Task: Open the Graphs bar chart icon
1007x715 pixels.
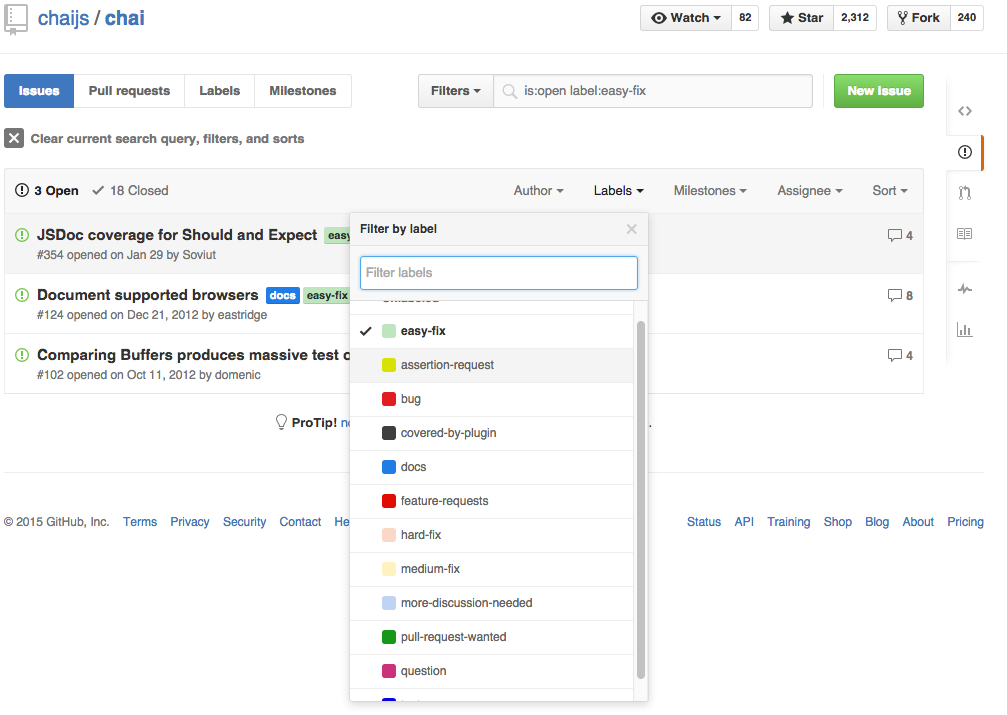Action: click(965, 330)
